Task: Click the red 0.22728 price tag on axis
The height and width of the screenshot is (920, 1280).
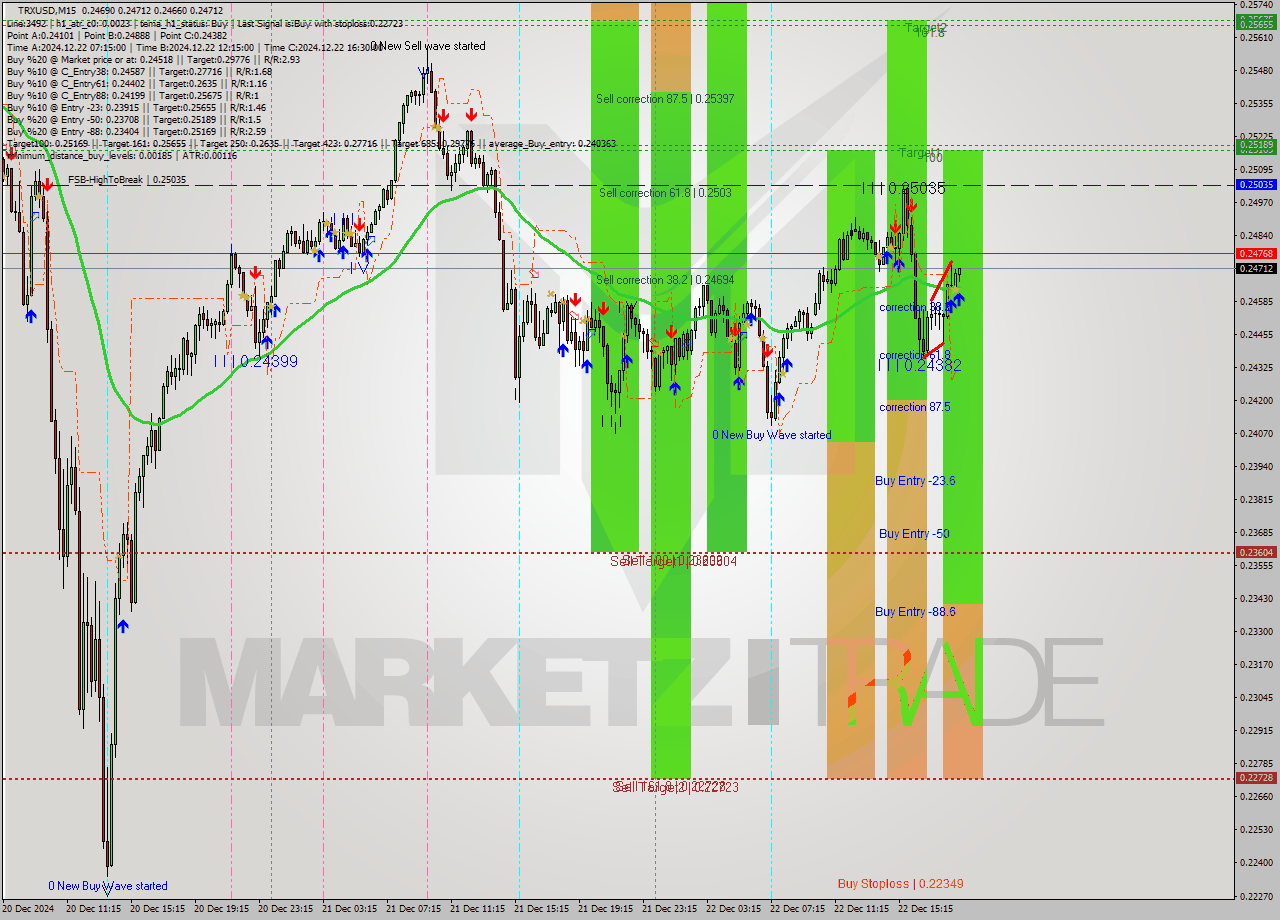Action: point(1257,777)
